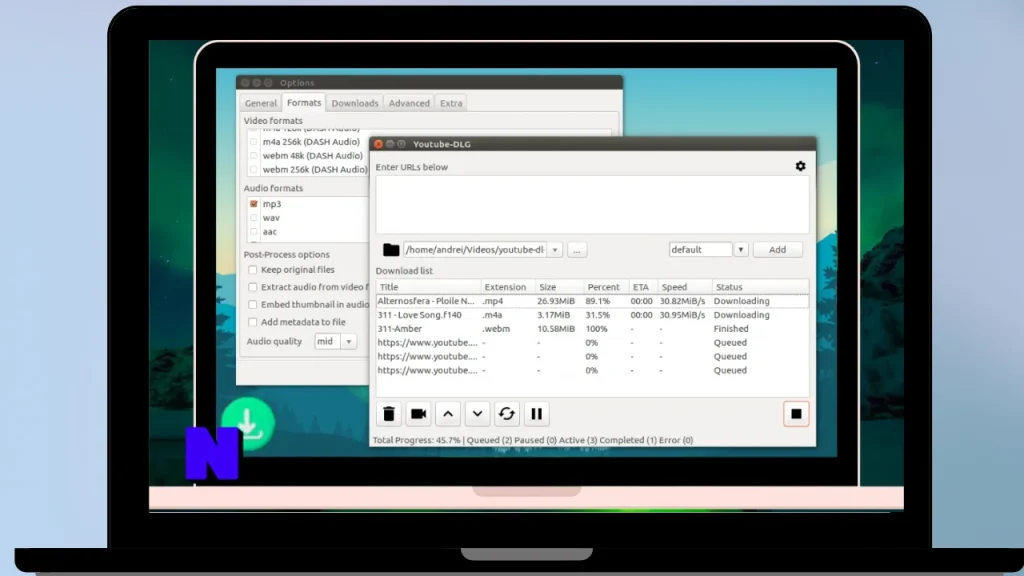The width and height of the screenshot is (1024, 576).
Task: Delete selected download with trash icon
Action: [x=389, y=413]
